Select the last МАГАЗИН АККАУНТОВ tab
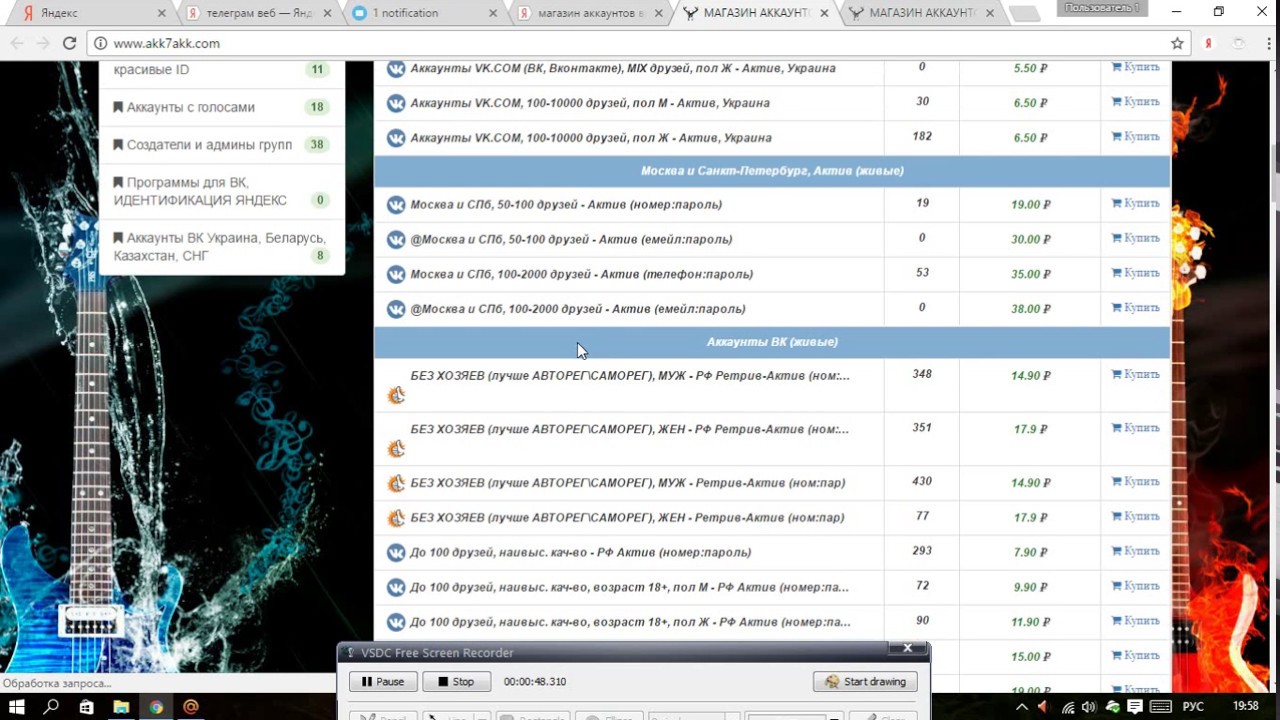Image resolution: width=1280 pixels, height=720 pixels. [920, 13]
